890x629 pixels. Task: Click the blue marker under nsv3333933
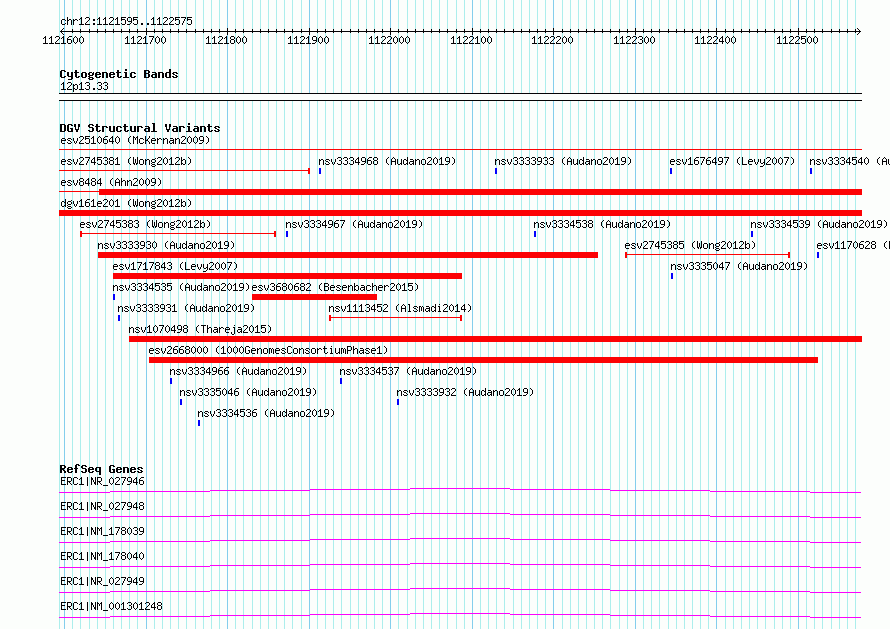click(496, 171)
